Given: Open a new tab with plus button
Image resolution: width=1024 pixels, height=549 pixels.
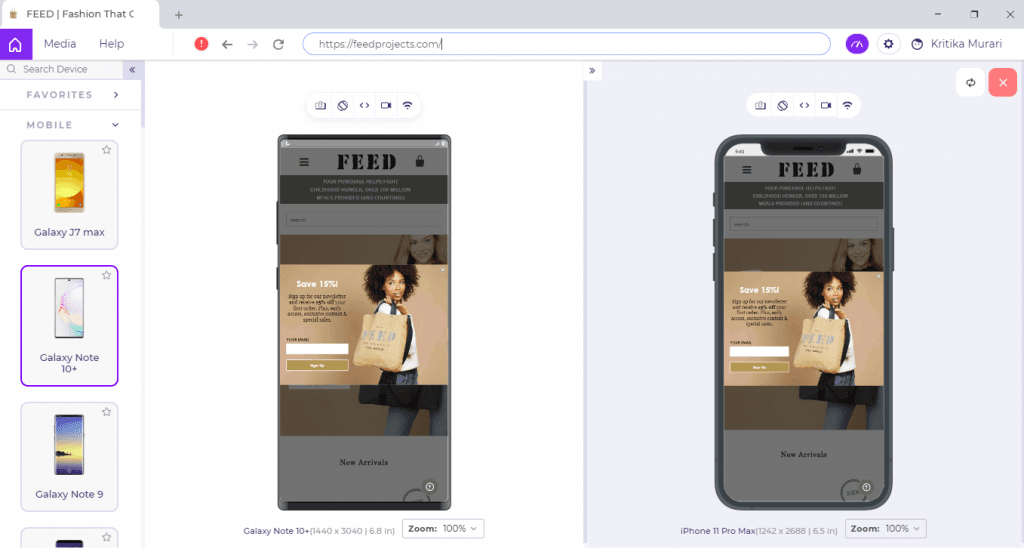Looking at the screenshot, I should tap(178, 14).
